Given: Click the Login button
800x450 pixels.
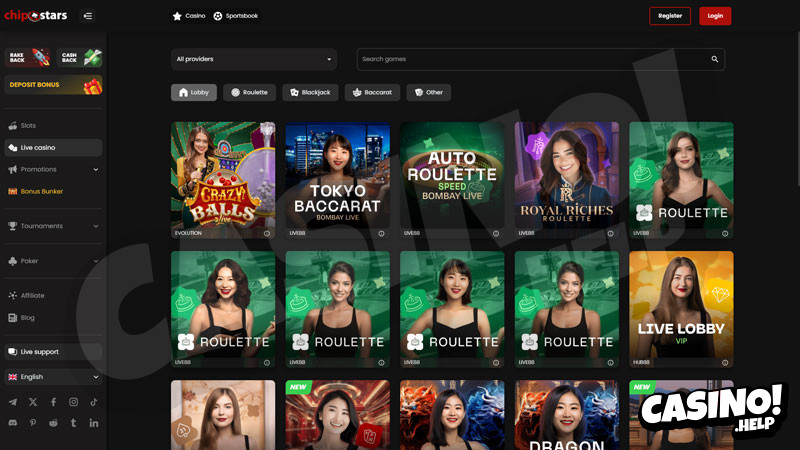Looking at the screenshot, I should click(715, 16).
